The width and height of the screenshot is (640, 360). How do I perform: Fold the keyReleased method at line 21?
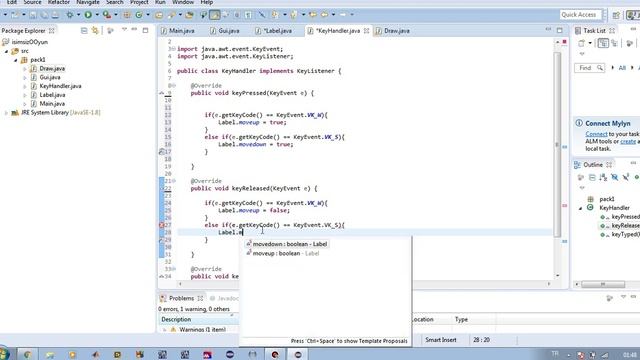(x=174, y=181)
